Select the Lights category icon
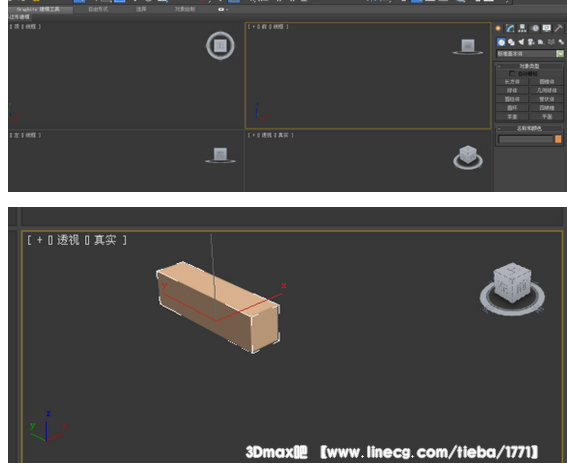The height and width of the screenshot is (469, 567). click(x=521, y=42)
